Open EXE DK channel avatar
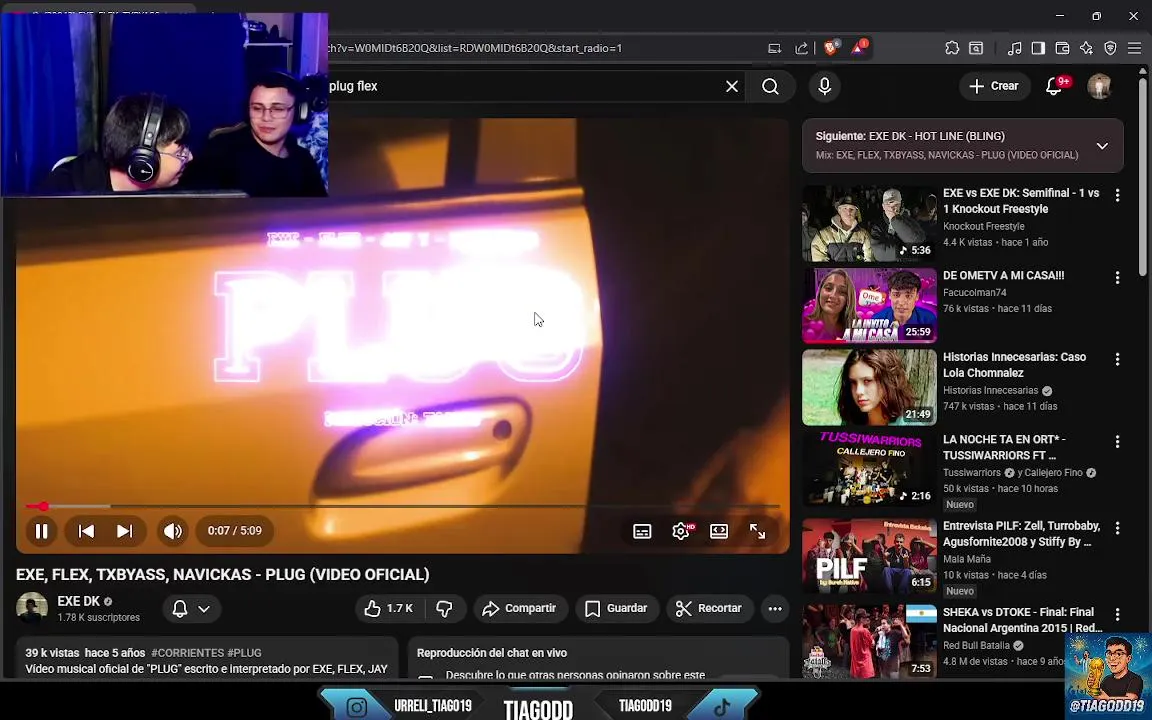The width and height of the screenshot is (1152, 720). tap(32, 608)
